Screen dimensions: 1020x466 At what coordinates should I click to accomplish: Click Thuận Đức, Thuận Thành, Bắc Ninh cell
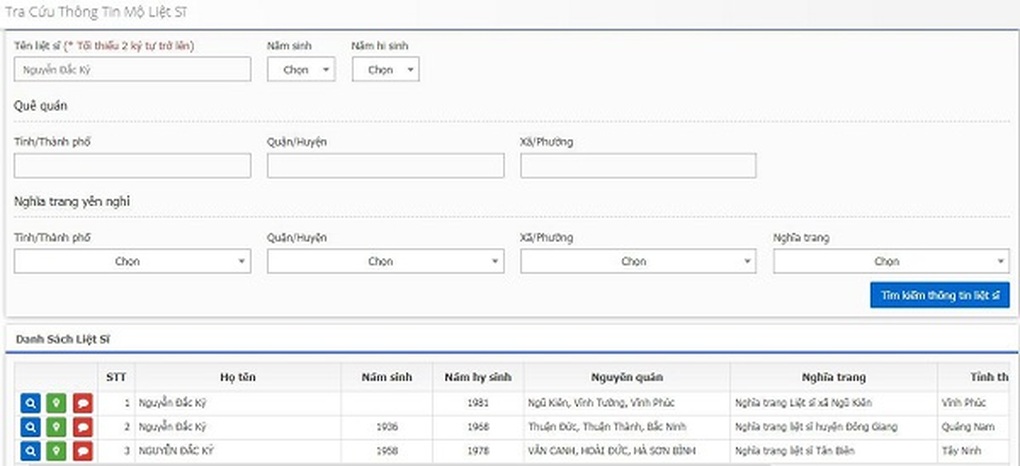click(627, 427)
